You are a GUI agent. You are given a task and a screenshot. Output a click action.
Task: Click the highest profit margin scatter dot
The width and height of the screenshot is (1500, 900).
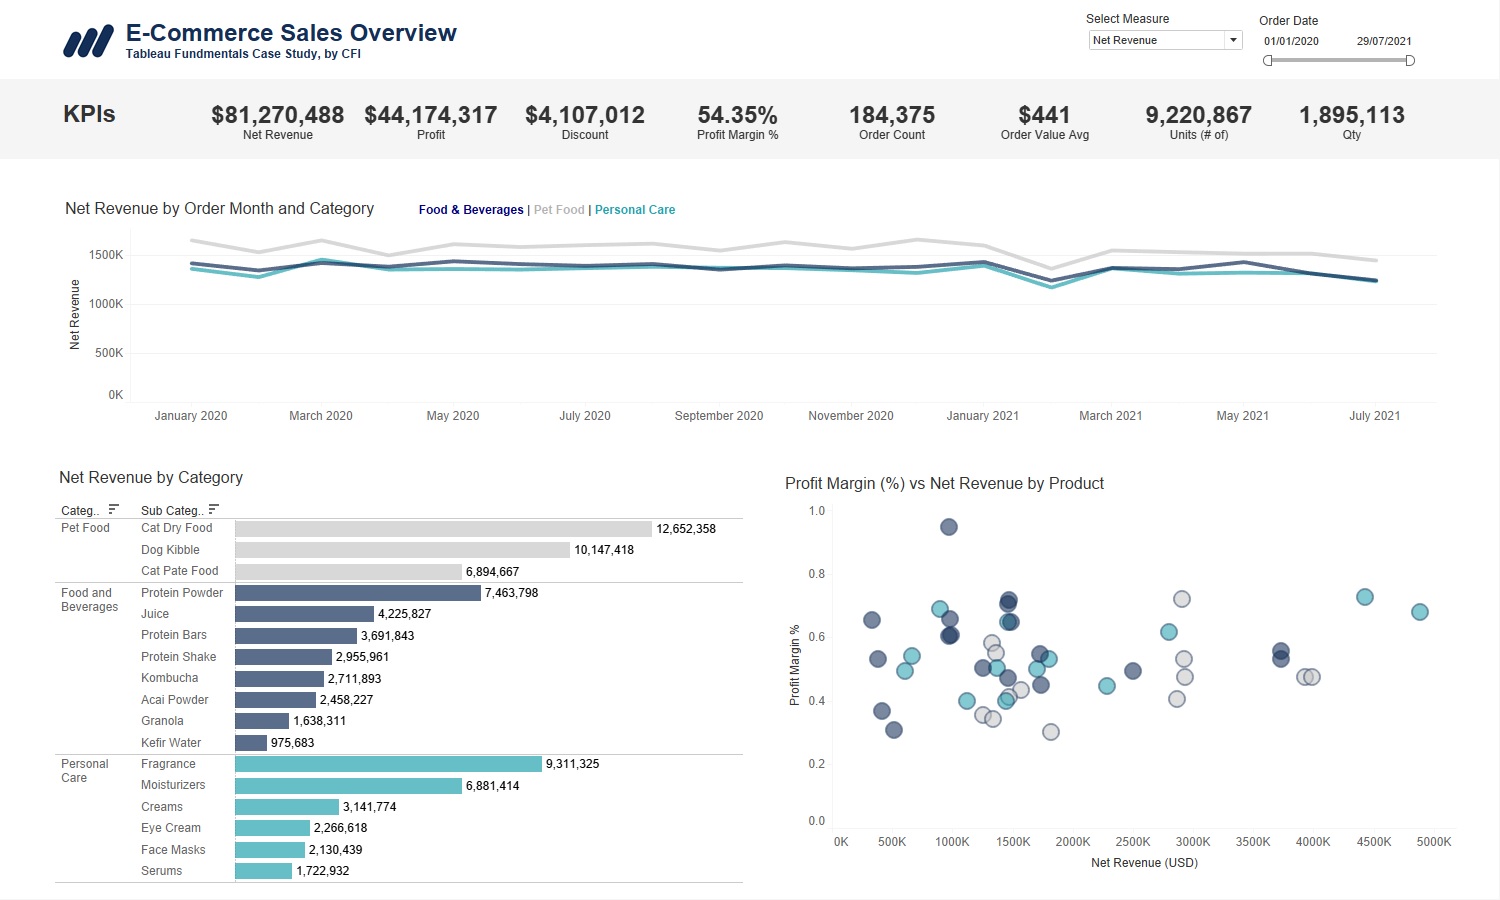[949, 527]
